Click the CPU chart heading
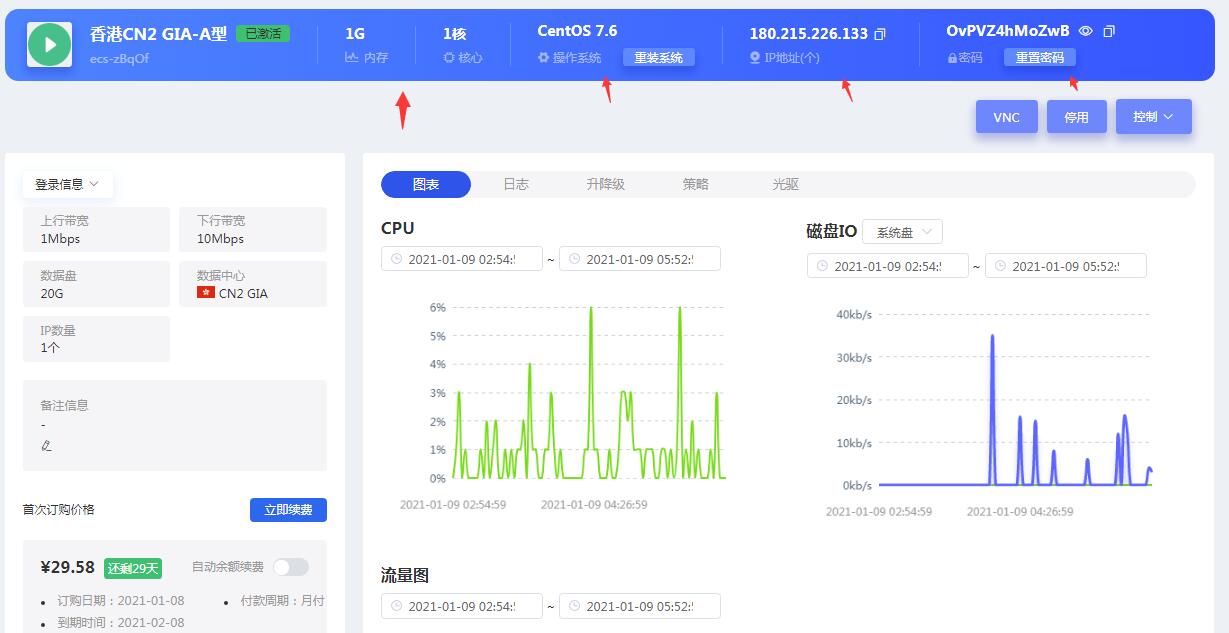This screenshot has width=1229, height=633. [397, 228]
